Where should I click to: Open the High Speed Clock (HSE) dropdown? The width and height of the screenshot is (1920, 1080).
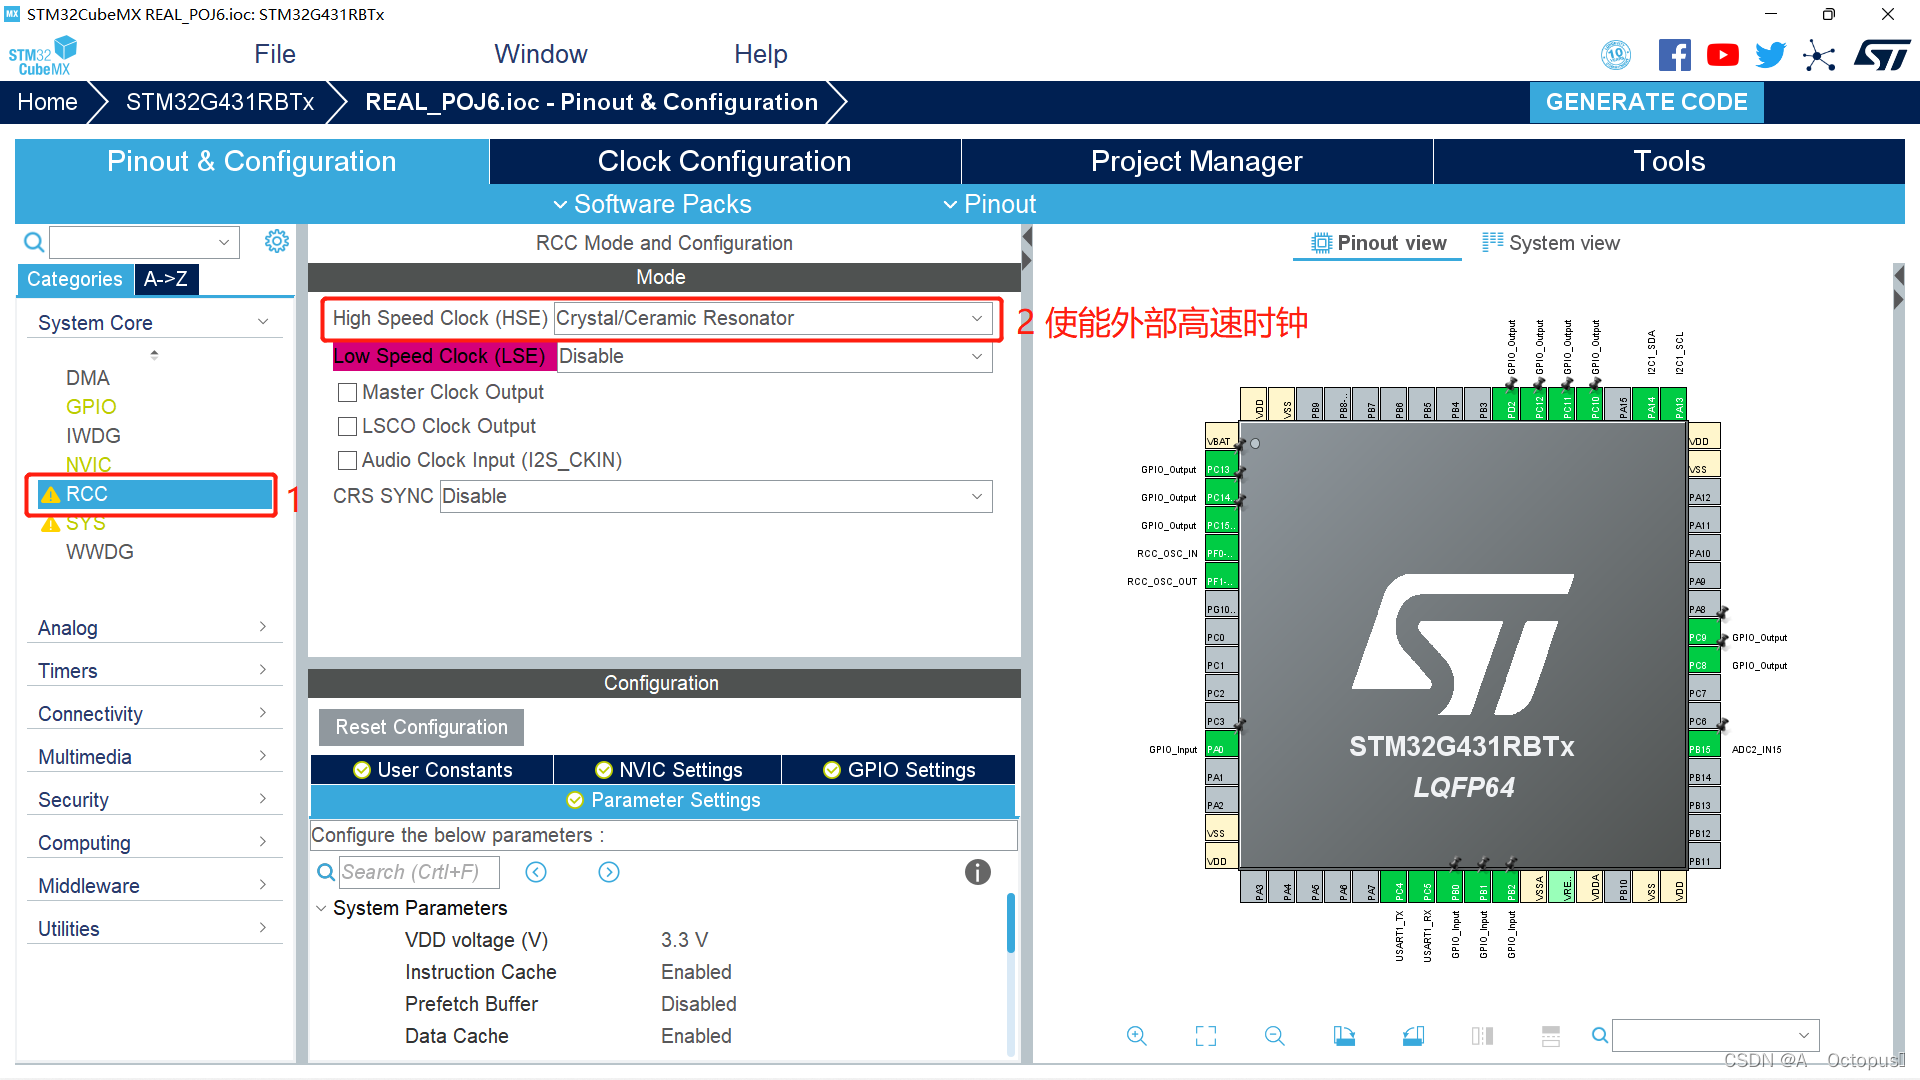pos(772,318)
